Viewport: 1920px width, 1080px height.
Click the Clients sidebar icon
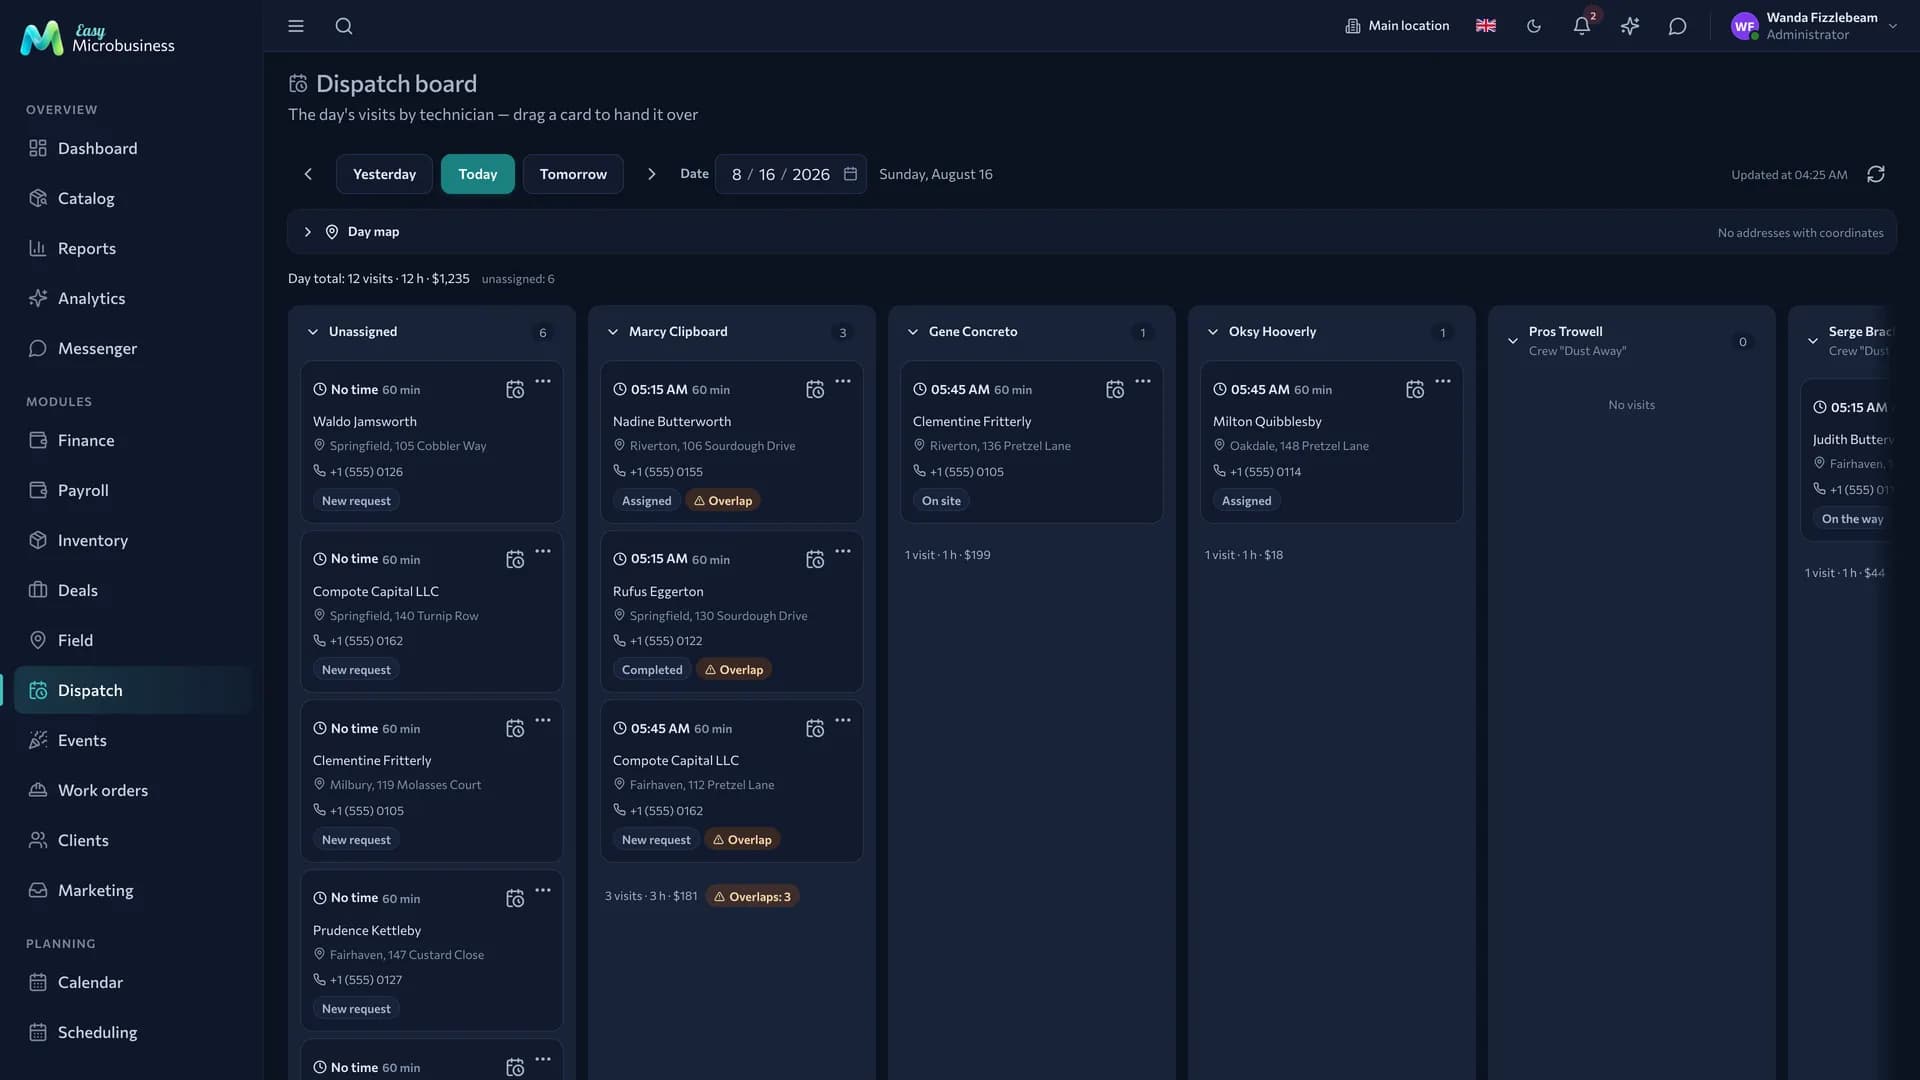38,840
